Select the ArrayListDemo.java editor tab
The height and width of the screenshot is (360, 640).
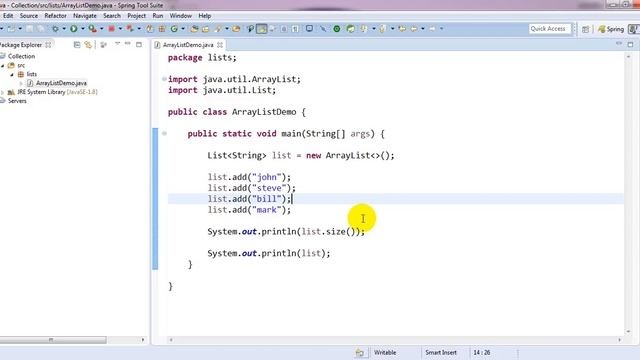[188, 44]
